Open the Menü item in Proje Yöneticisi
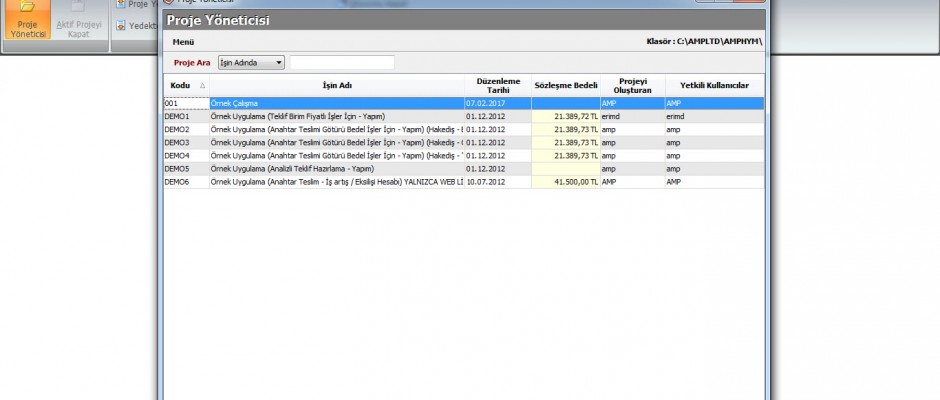This screenshot has height=400, width=940. point(183,42)
